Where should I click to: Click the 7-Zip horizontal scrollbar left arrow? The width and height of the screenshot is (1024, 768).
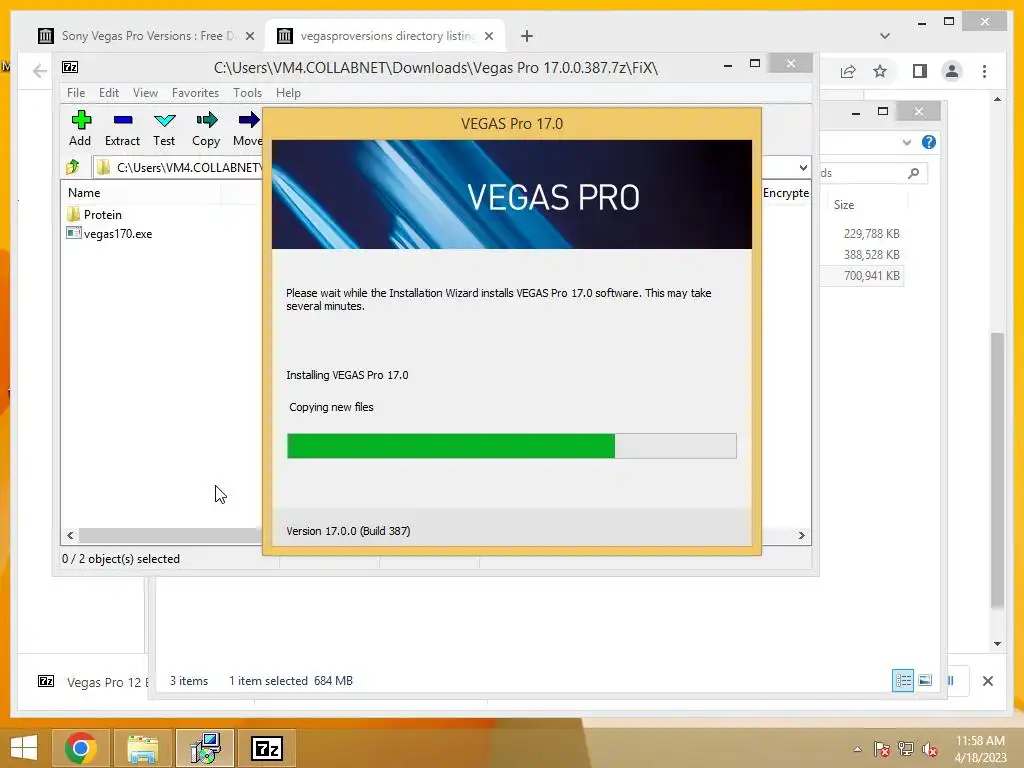[x=71, y=536]
